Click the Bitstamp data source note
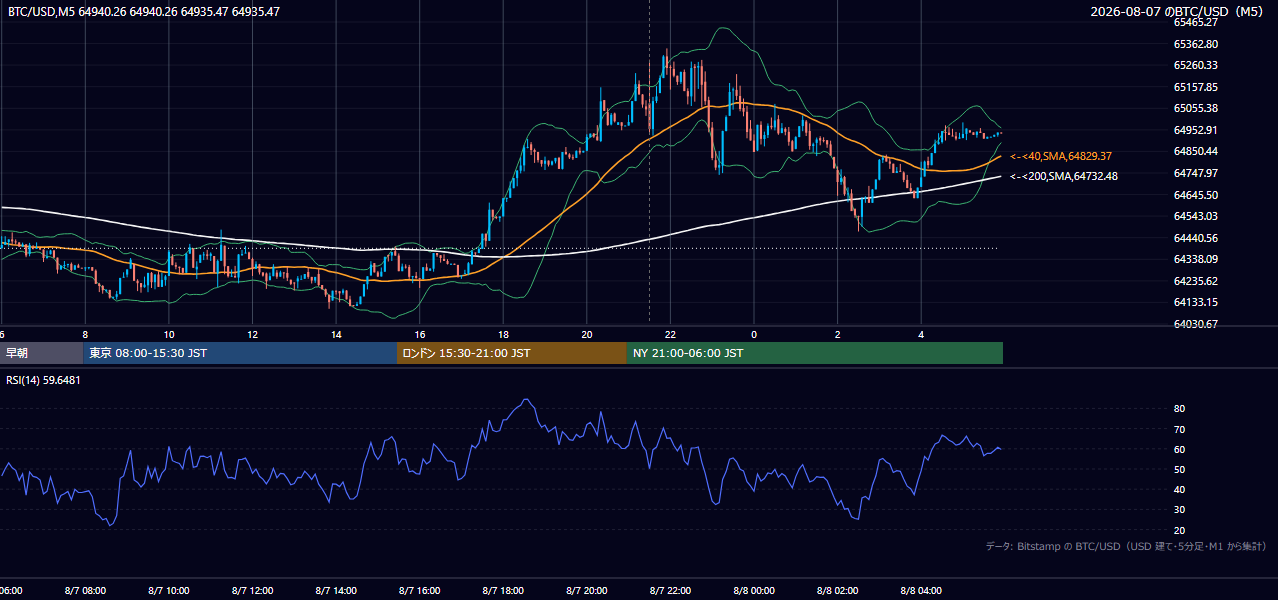 point(1126,546)
